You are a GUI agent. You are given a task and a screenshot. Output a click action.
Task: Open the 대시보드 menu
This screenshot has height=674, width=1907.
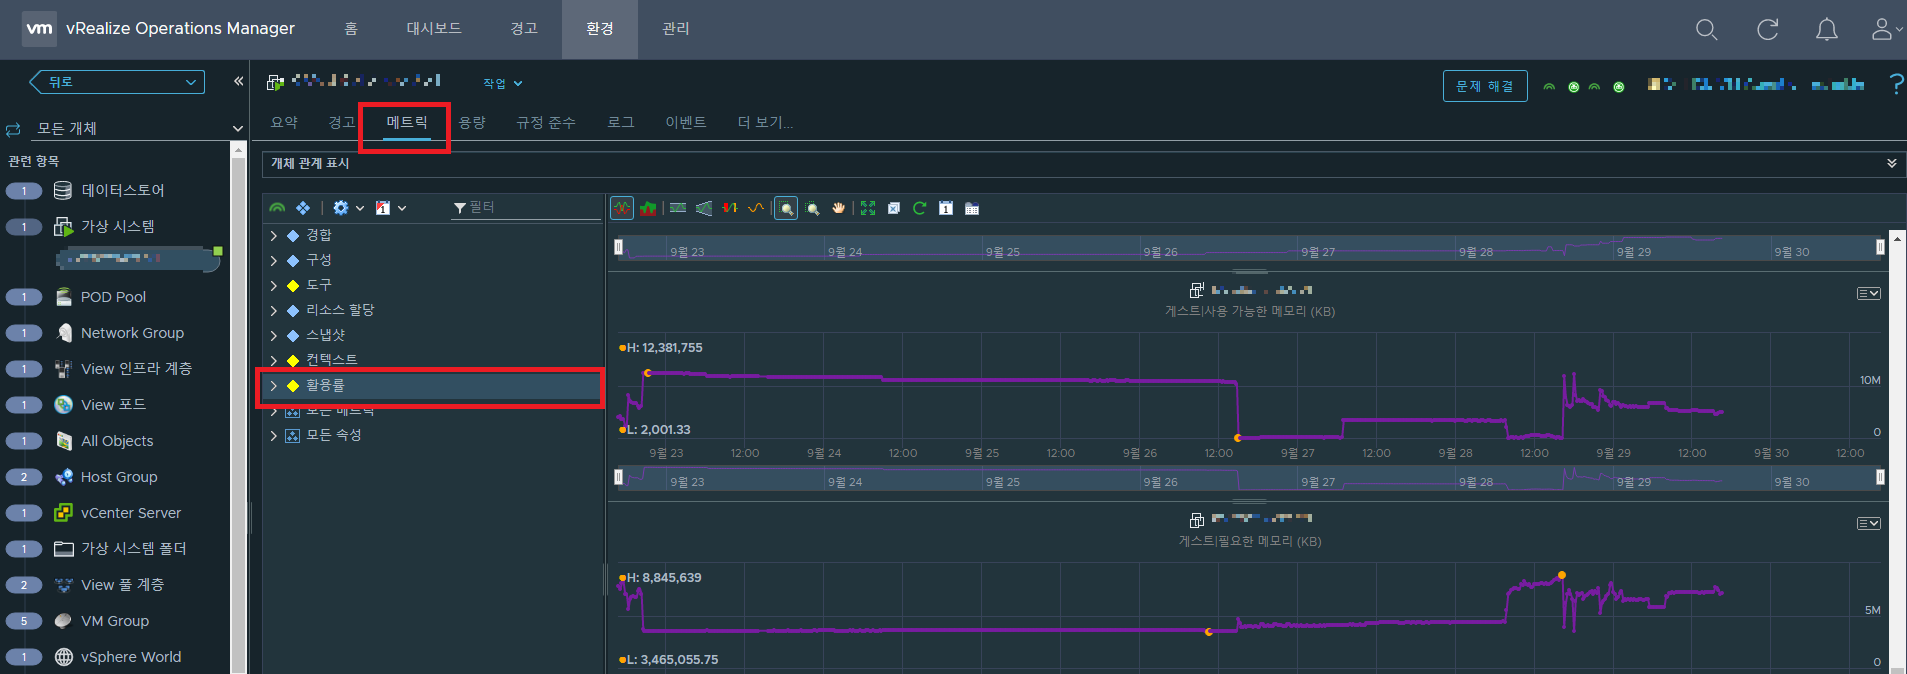tap(434, 29)
